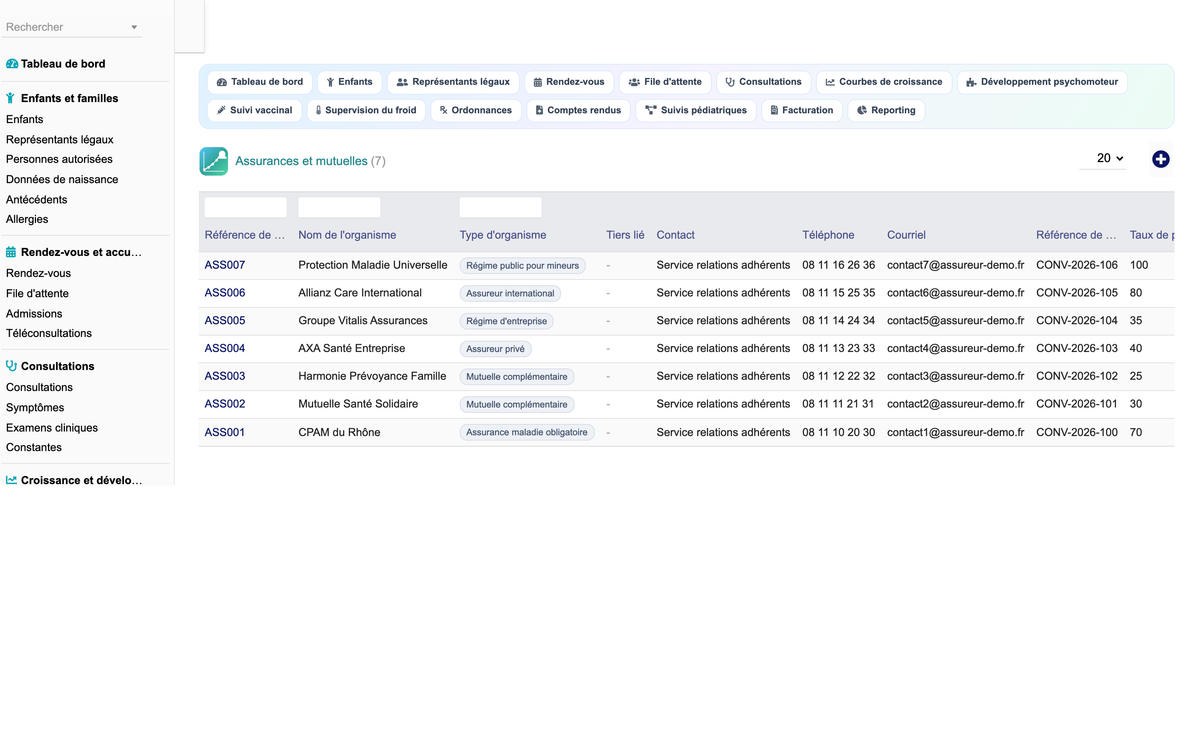Click the Assurances et mutuelles module icon
The image size is (1200, 743).
pos(214,161)
